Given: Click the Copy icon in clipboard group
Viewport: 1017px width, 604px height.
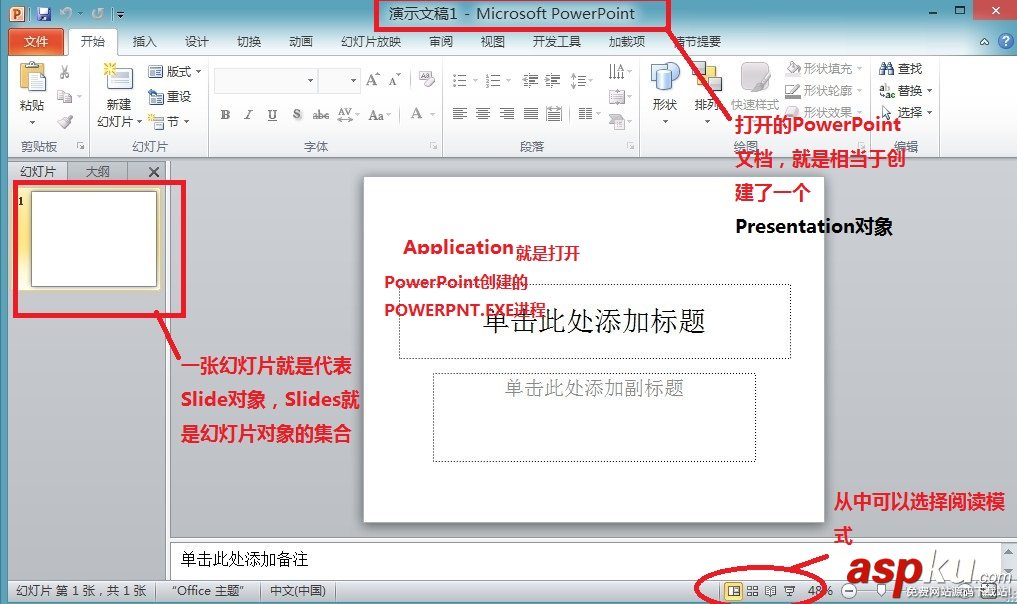Looking at the screenshot, I should (x=64, y=97).
